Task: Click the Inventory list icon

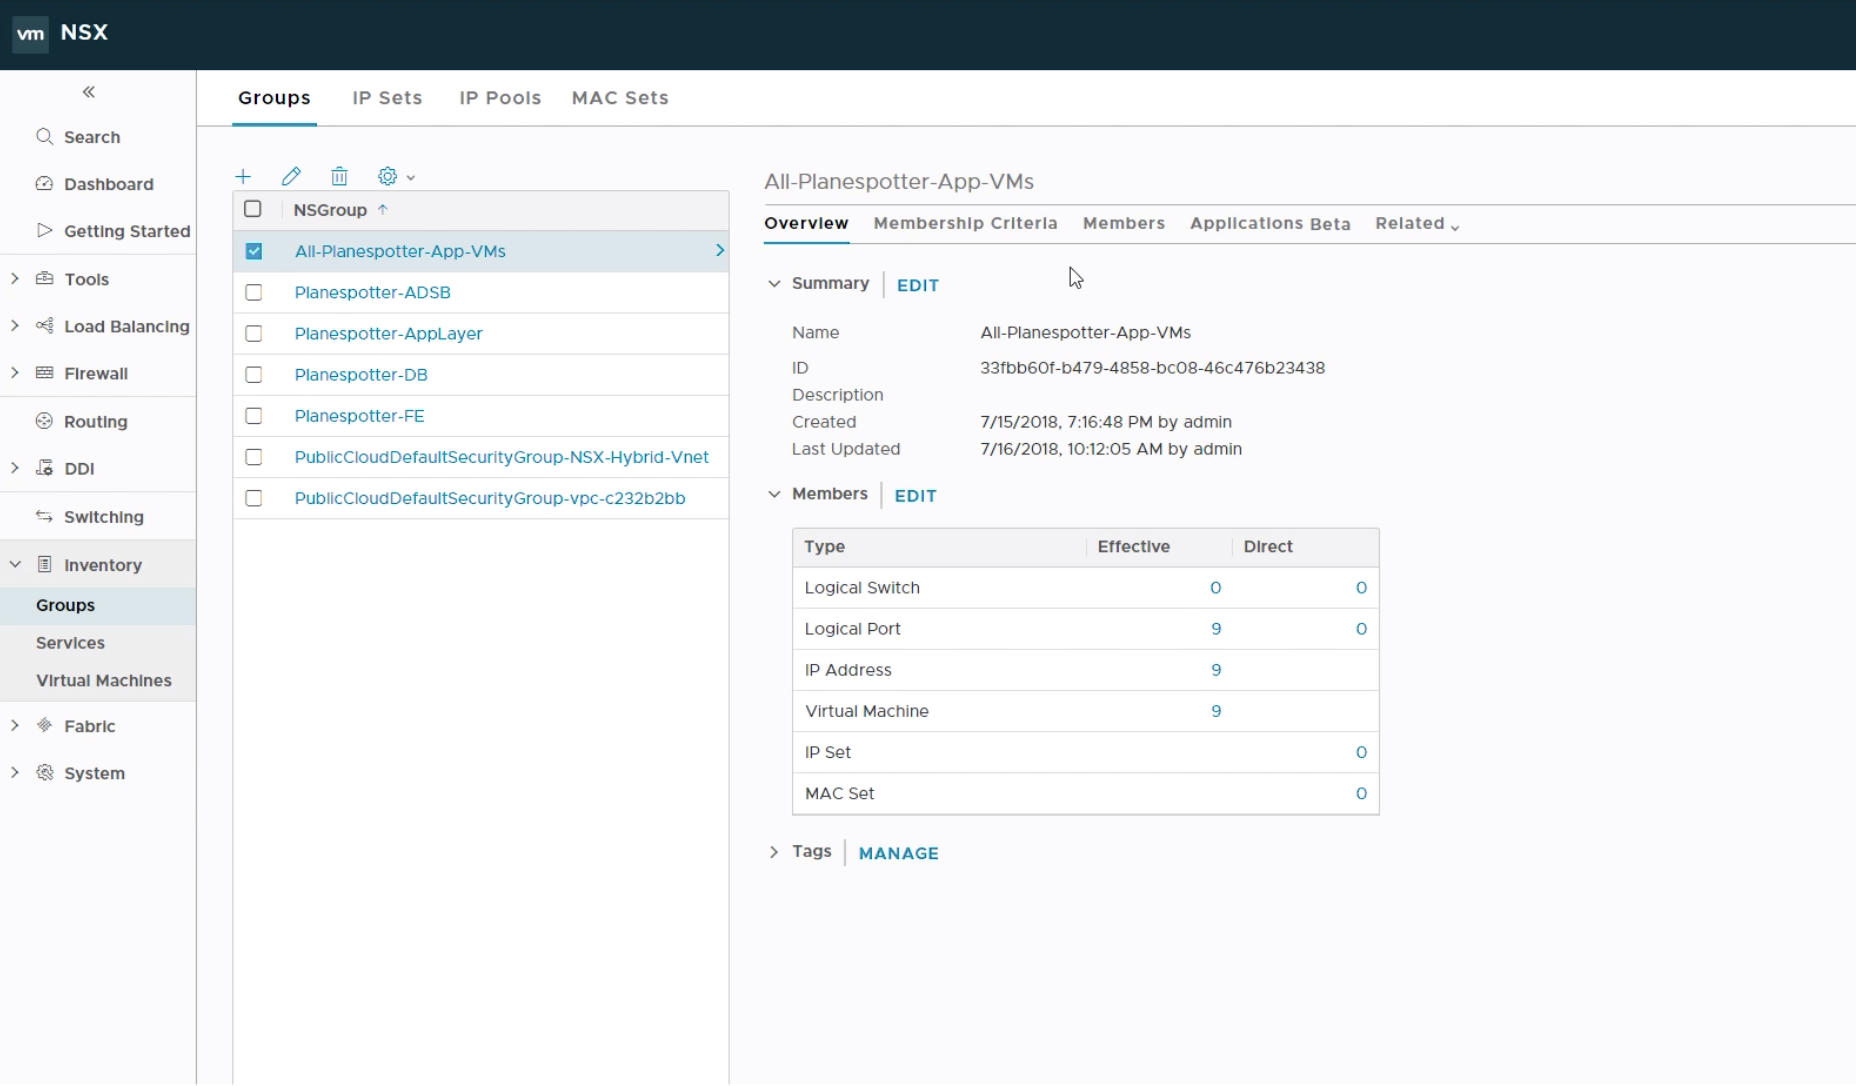Action: 44,564
